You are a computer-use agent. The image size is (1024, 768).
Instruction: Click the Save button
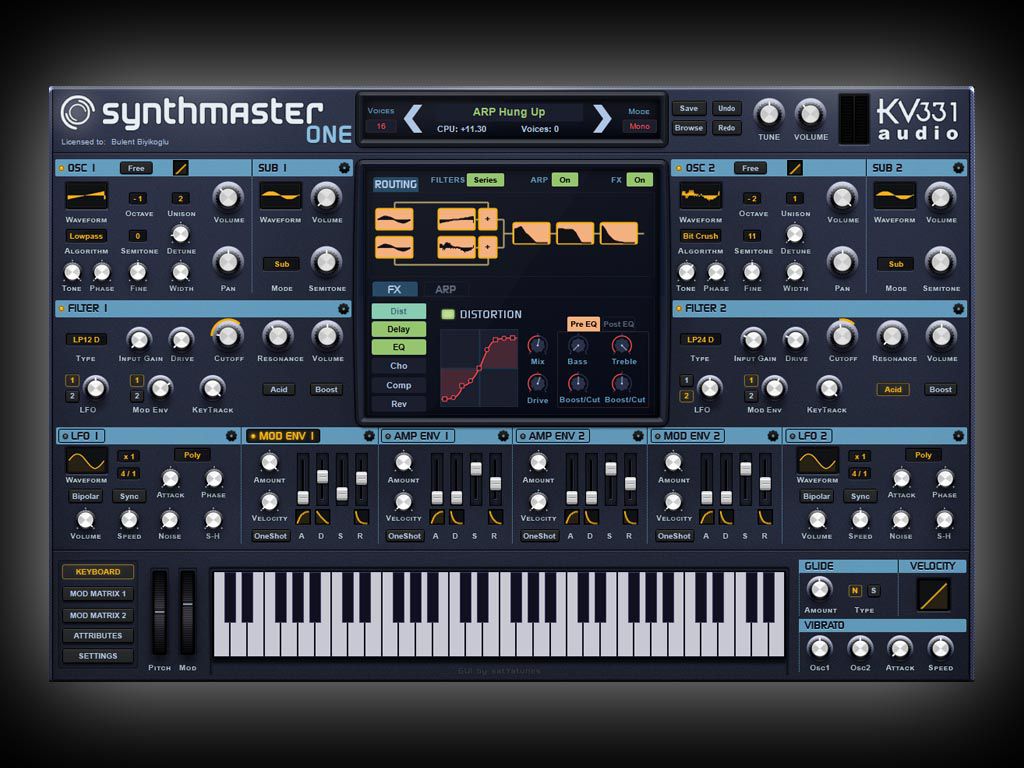point(689,108)
